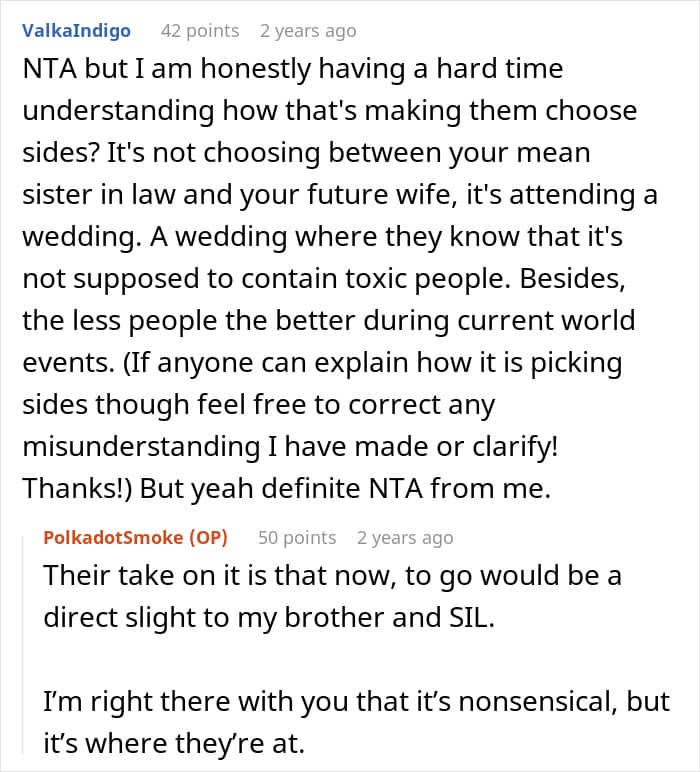Click the opening 'NTA' in ValkaIndigo's comment
The image size is (700, 772).
(50, 68)
